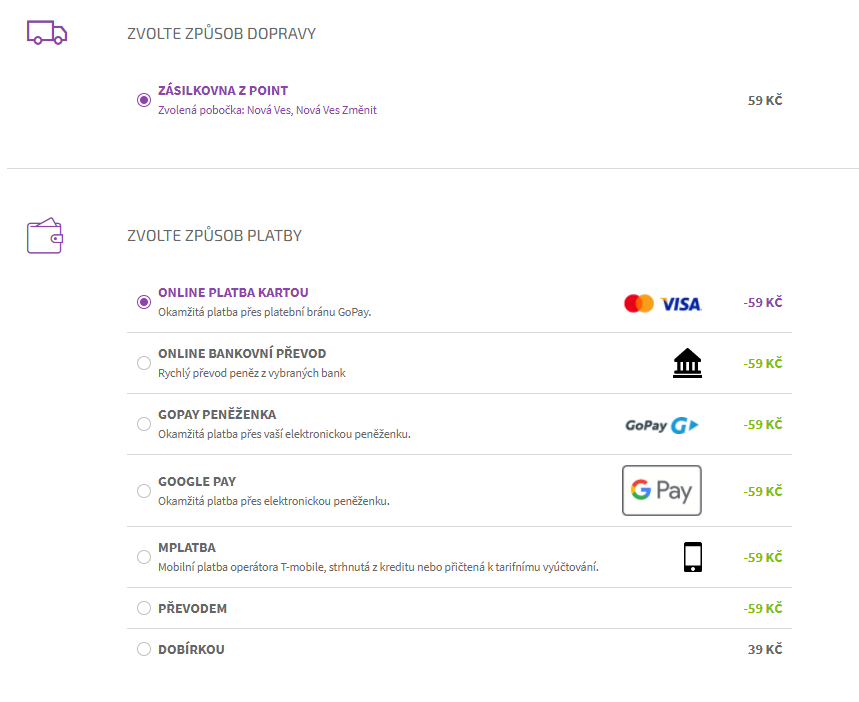This screenshot has height=702, width=859.
Task: Click the Změnit link to change branch
Action: 359,110
